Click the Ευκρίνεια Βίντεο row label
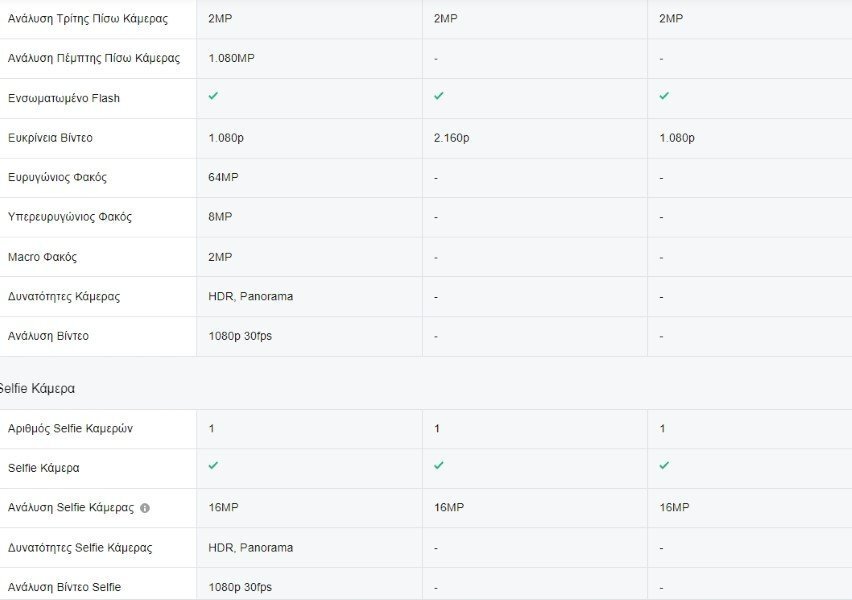 (x=50, y=138)
